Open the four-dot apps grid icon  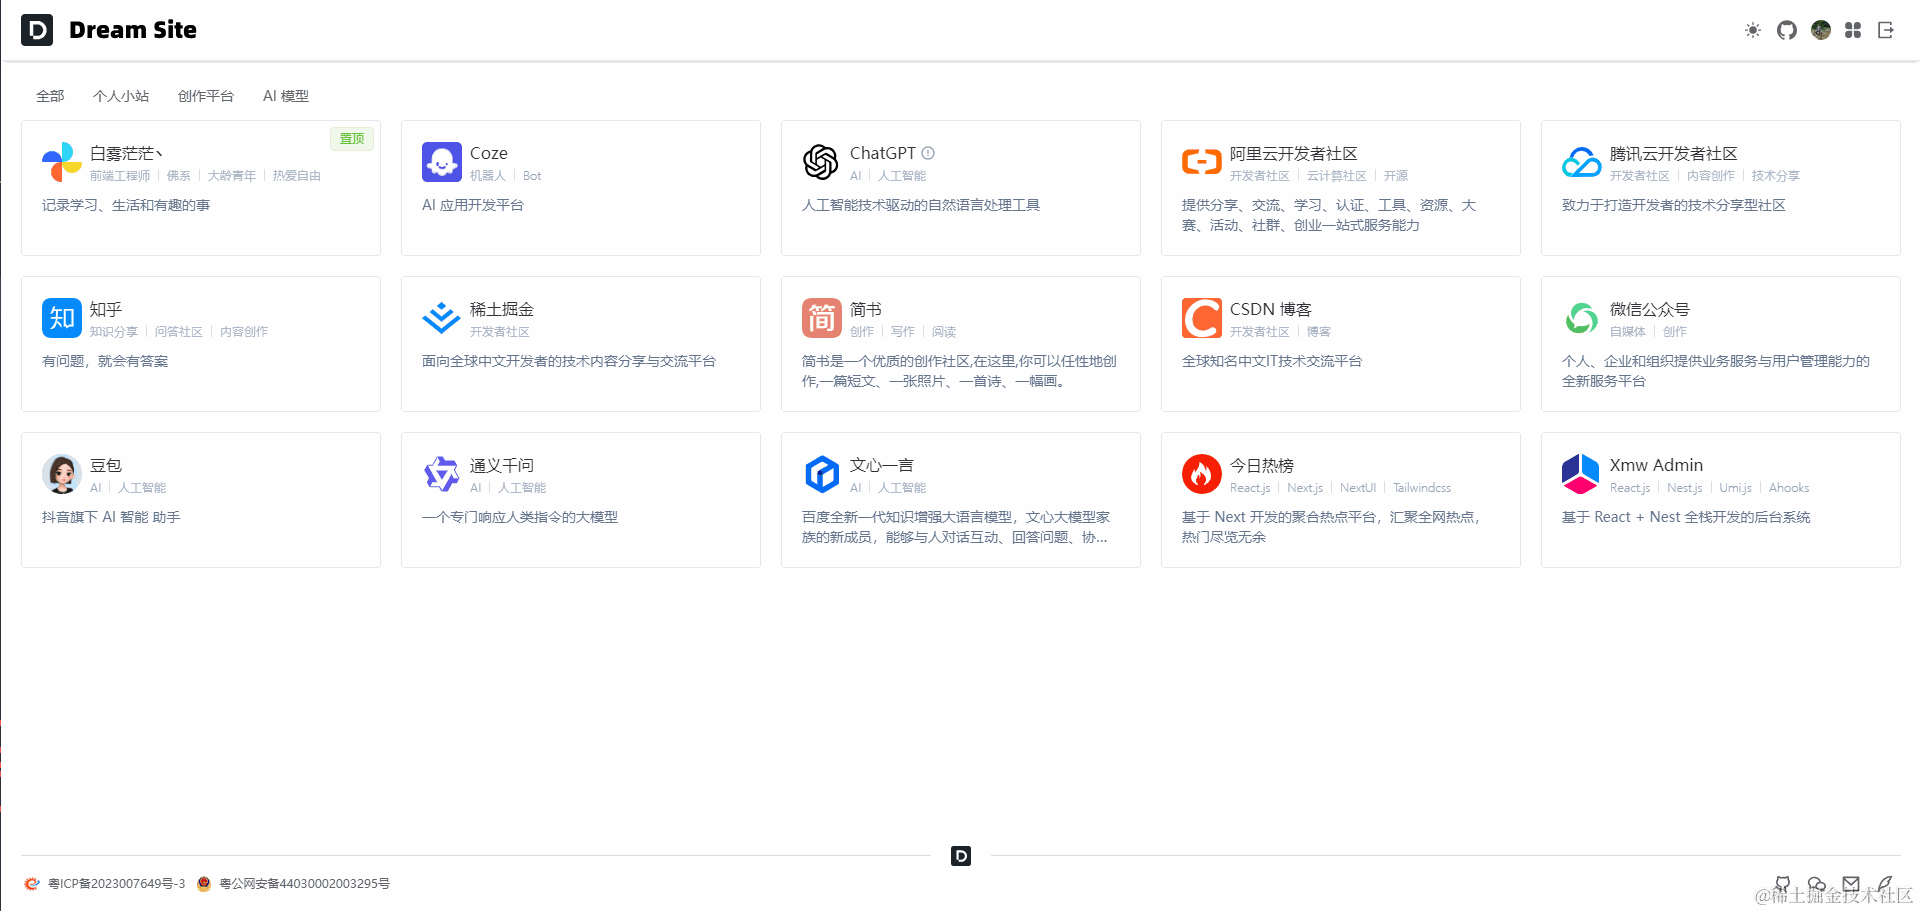[1853, 30]
